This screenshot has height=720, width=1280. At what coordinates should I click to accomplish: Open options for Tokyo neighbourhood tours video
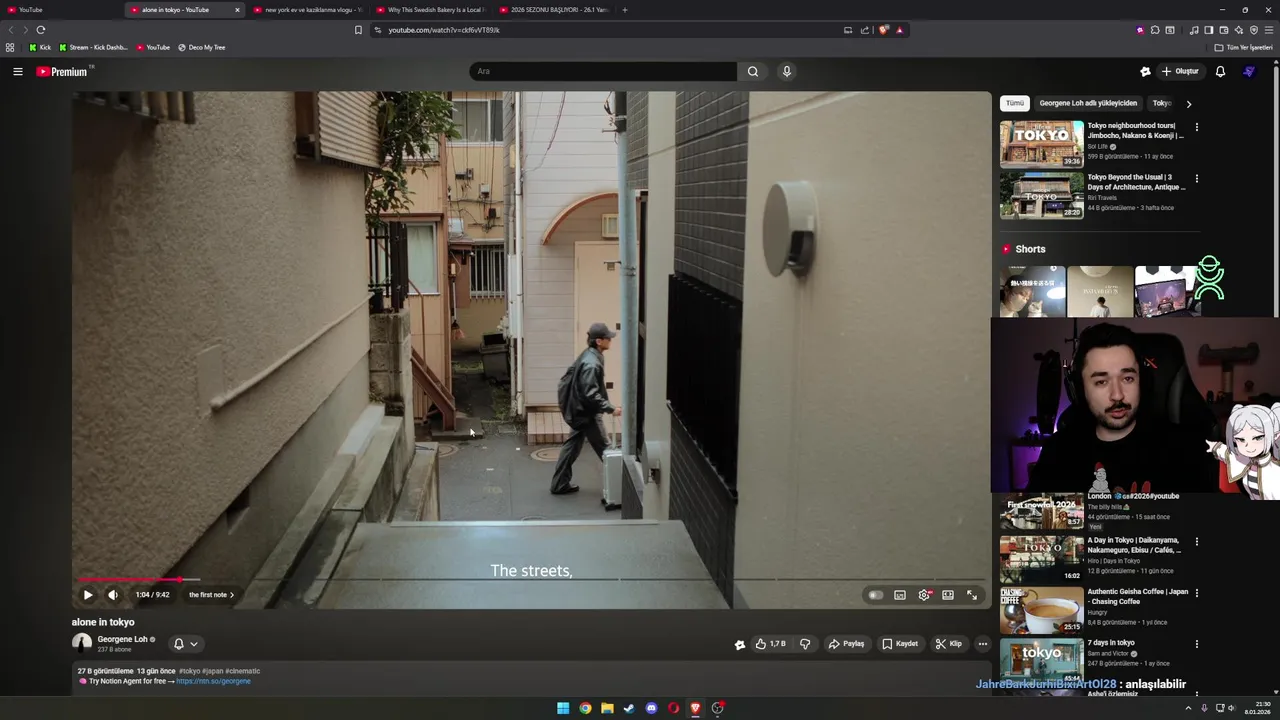click(x=1196, y=127)
